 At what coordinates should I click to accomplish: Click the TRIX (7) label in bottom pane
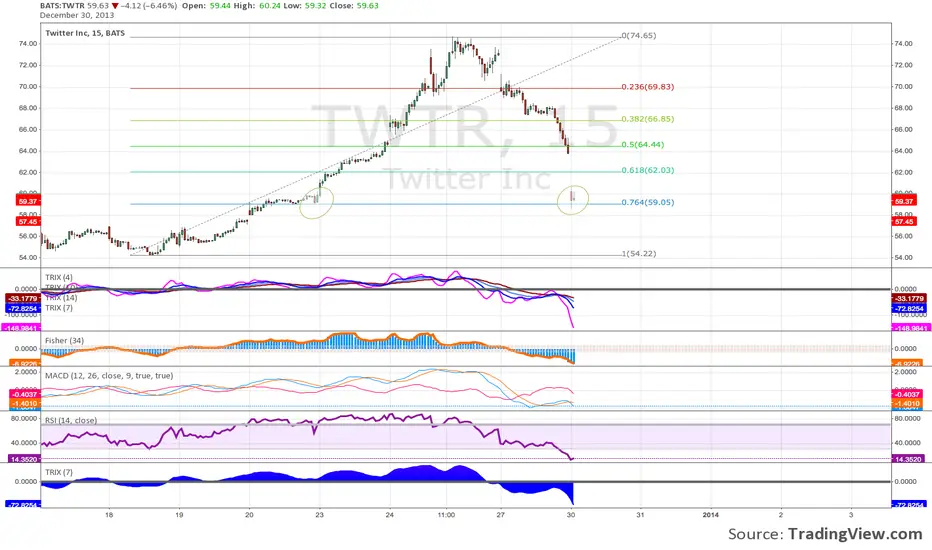click(59, 472)
